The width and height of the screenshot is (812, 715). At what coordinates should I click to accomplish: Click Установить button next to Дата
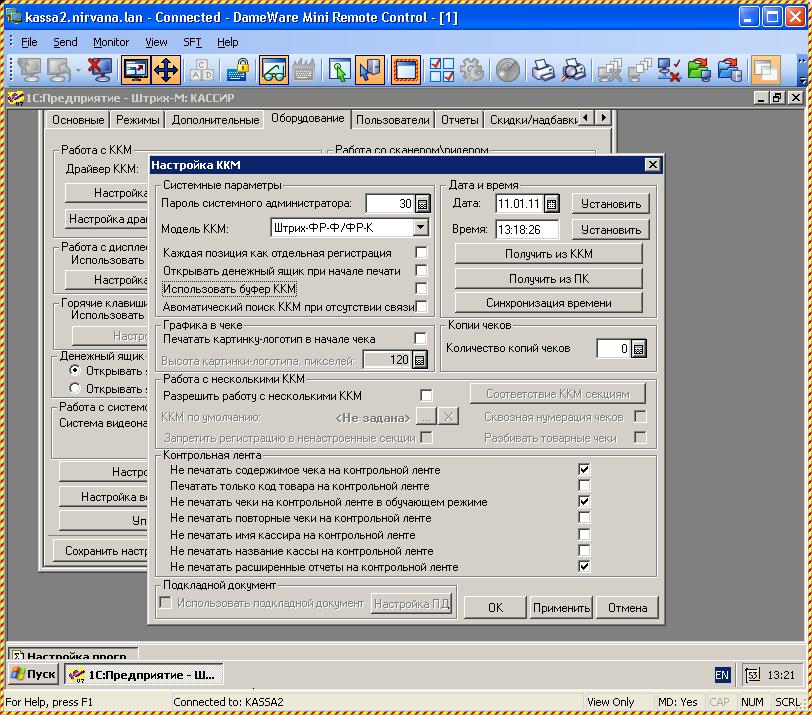tap(611, 203)
